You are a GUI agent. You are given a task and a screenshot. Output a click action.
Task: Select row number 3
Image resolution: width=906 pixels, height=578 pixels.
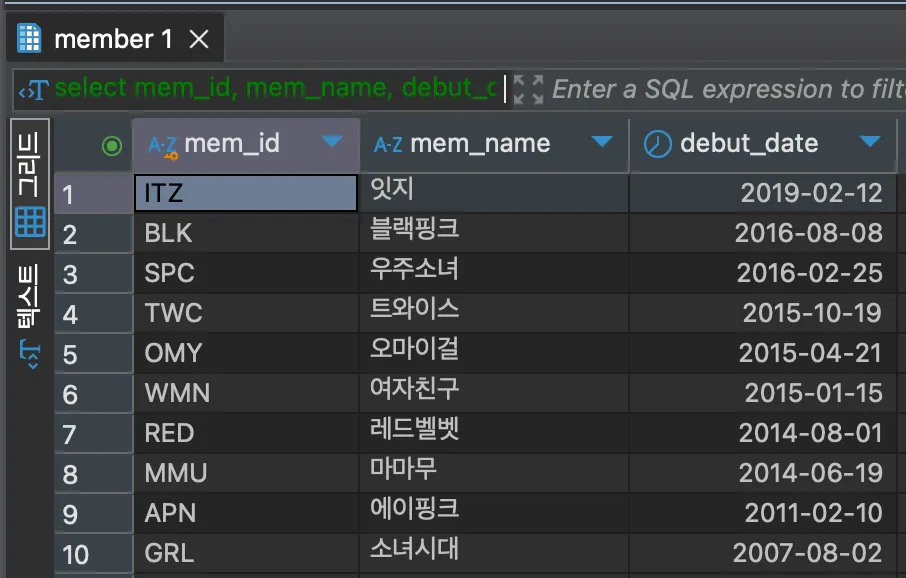pyautogui.click(x=94, y=274)
